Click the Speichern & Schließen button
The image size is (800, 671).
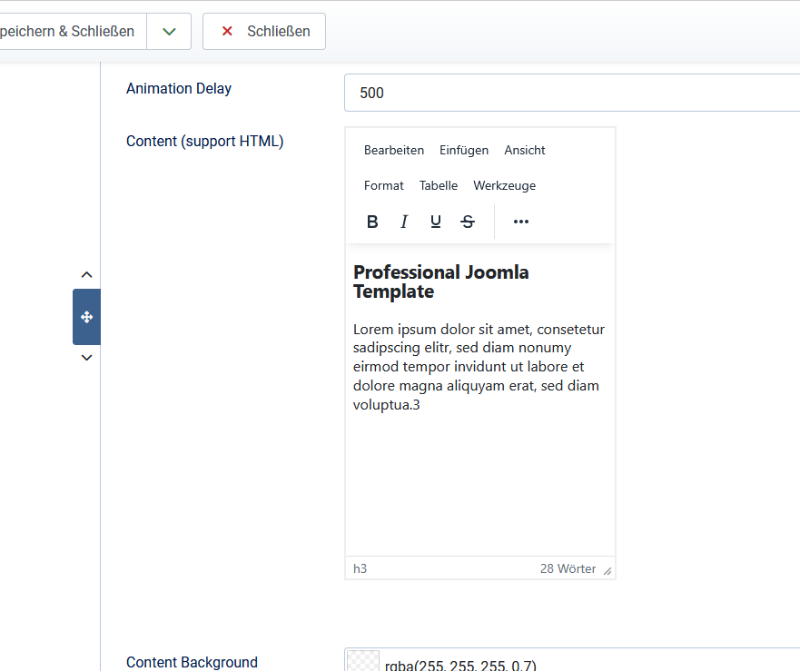pos(68,31)
